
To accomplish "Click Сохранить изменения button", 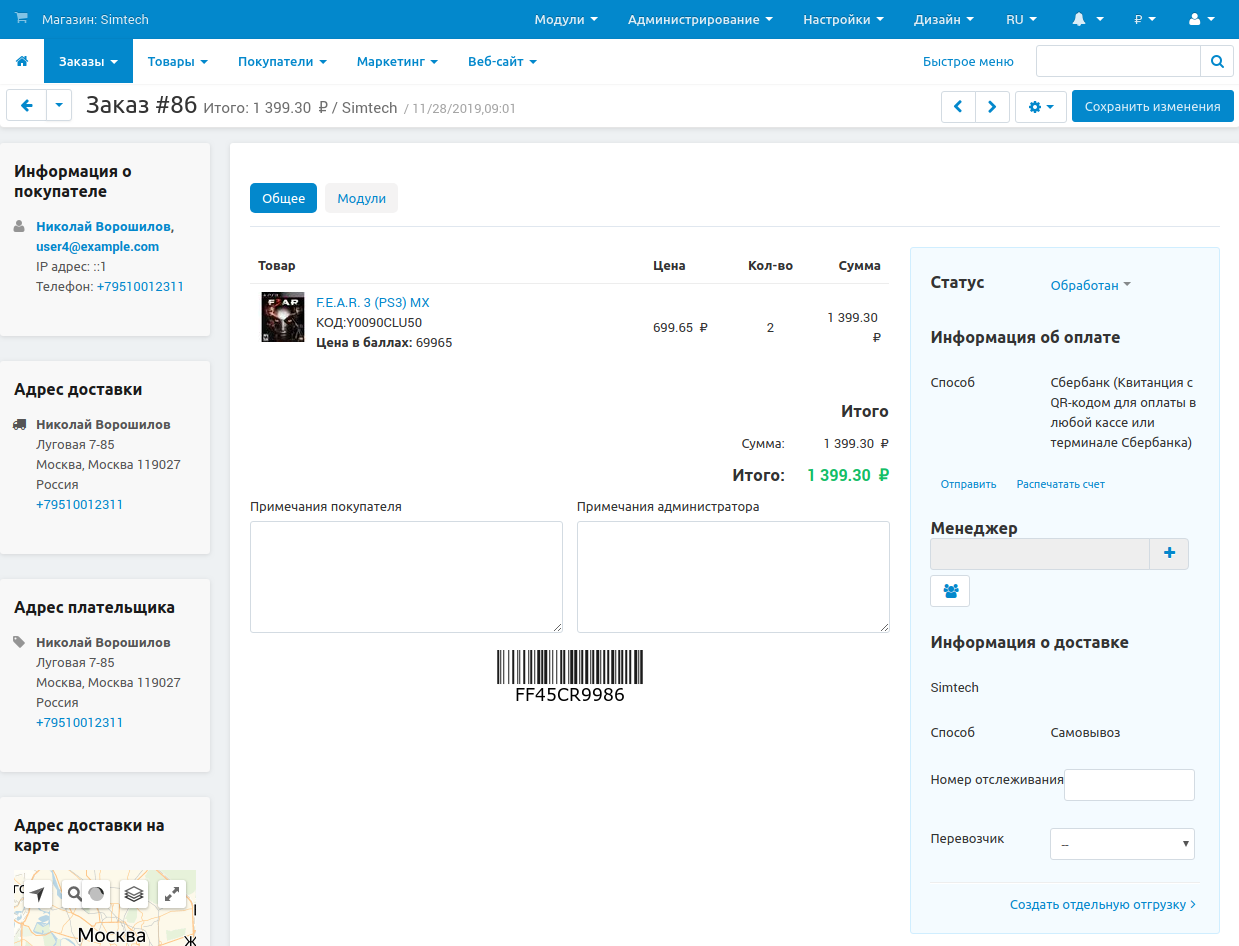I will click(x=1152, y=107).
